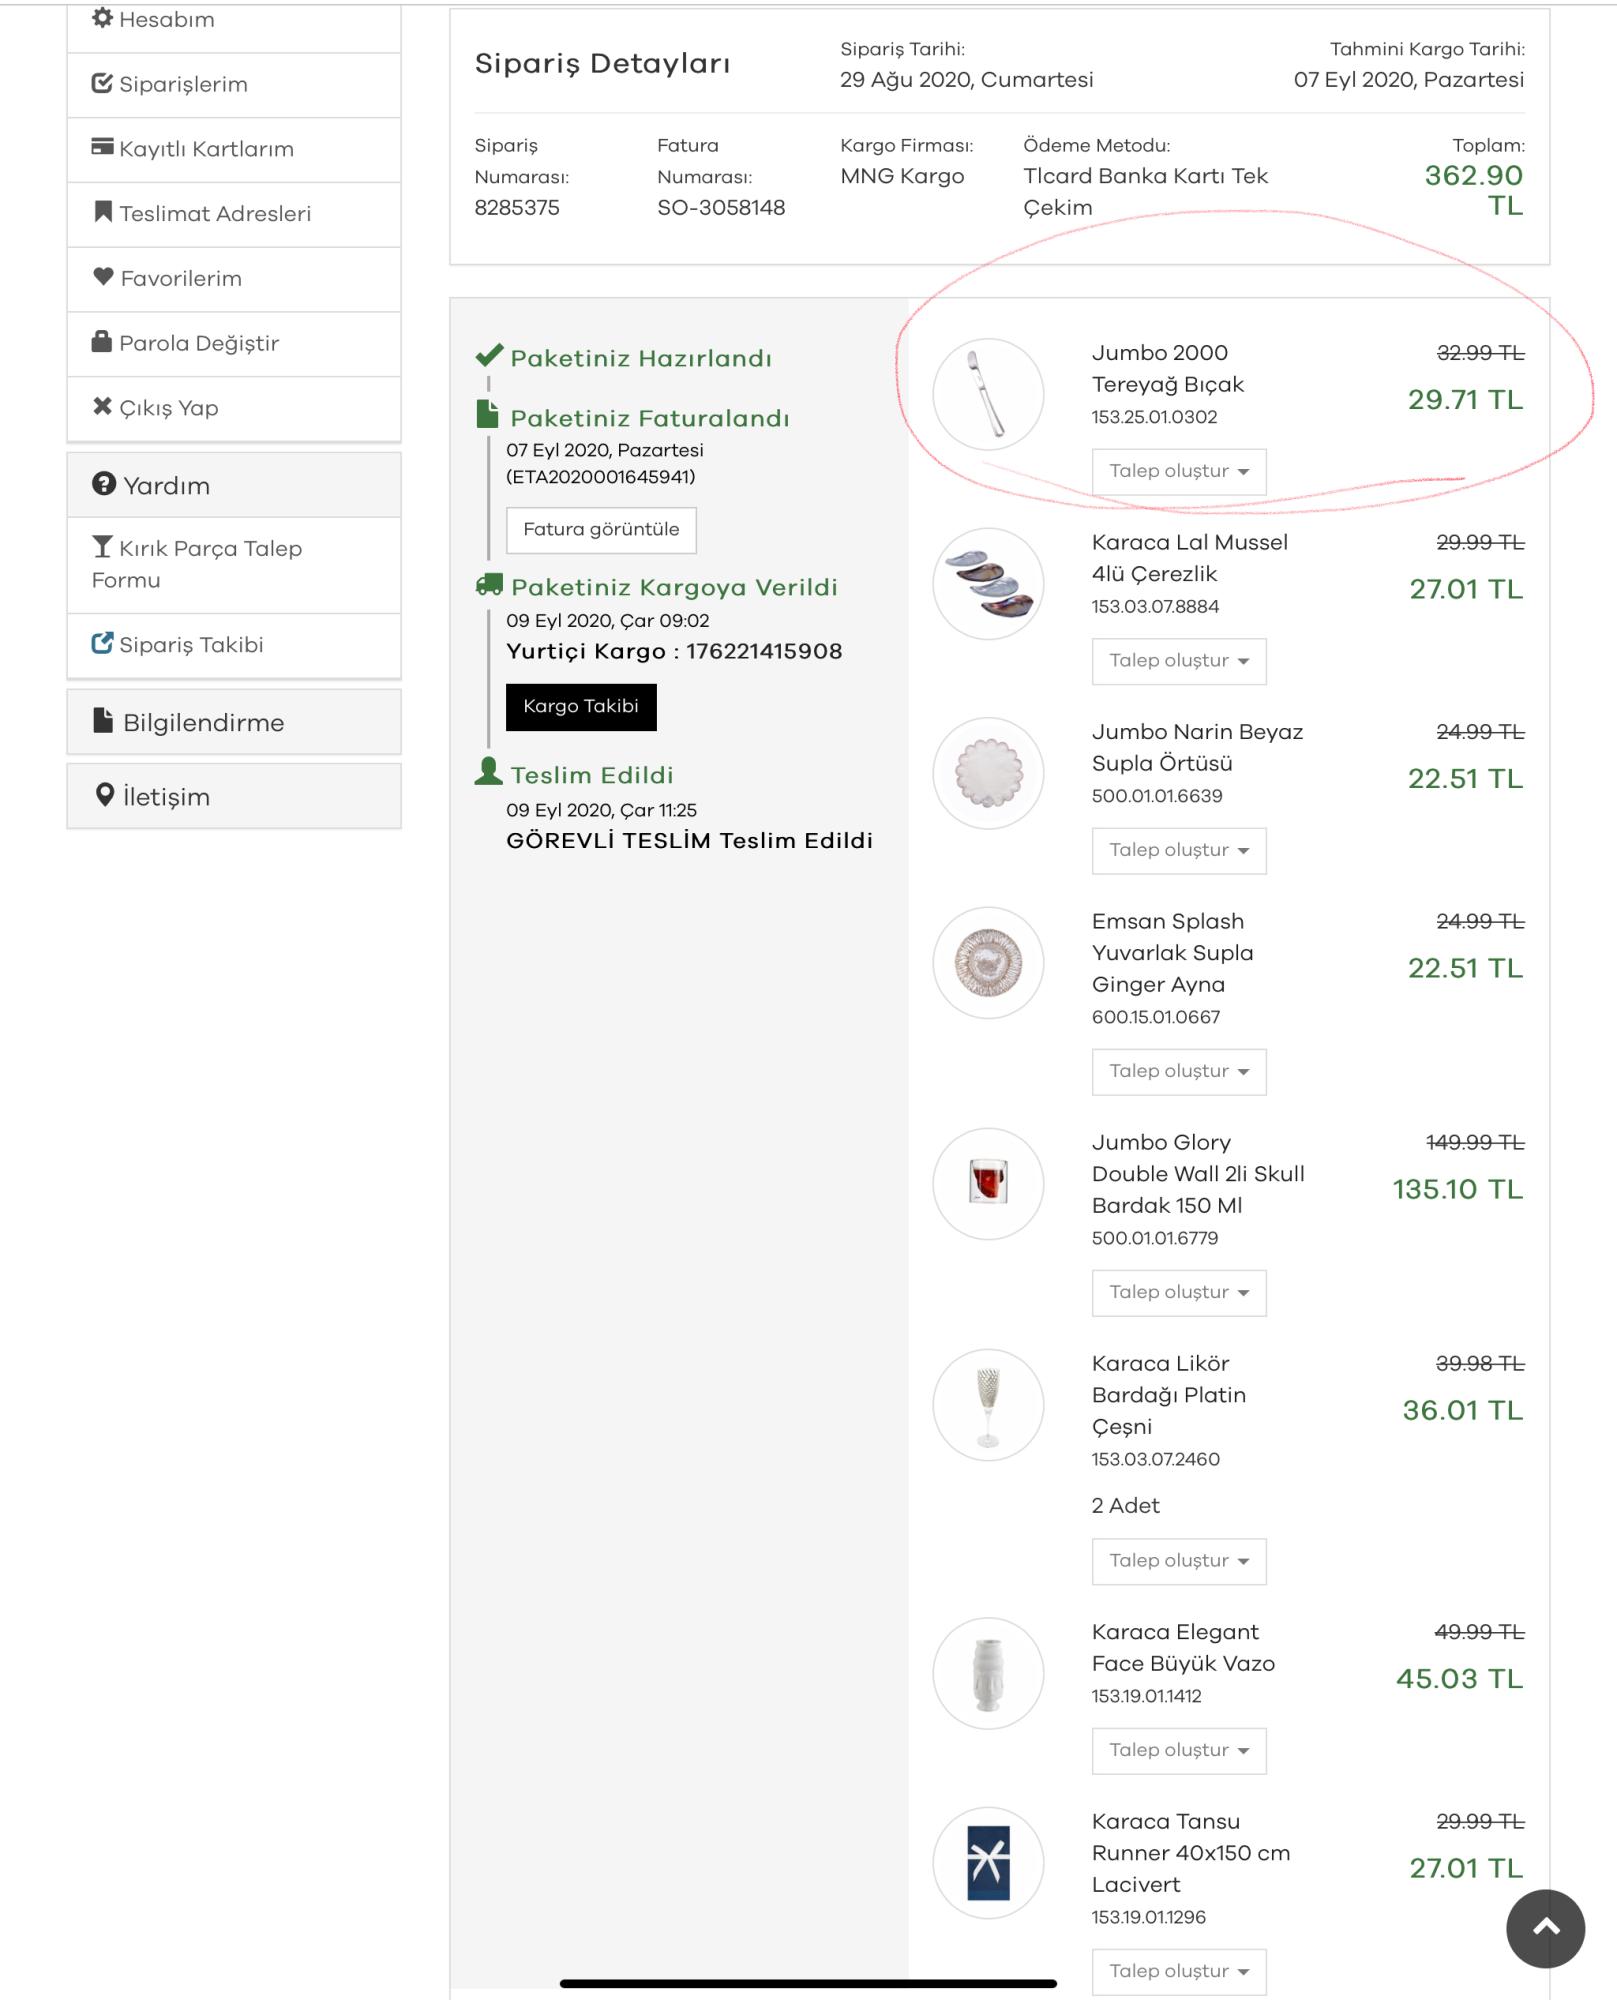Click the Bilgilendirme document icon

[x=103, y=721]
